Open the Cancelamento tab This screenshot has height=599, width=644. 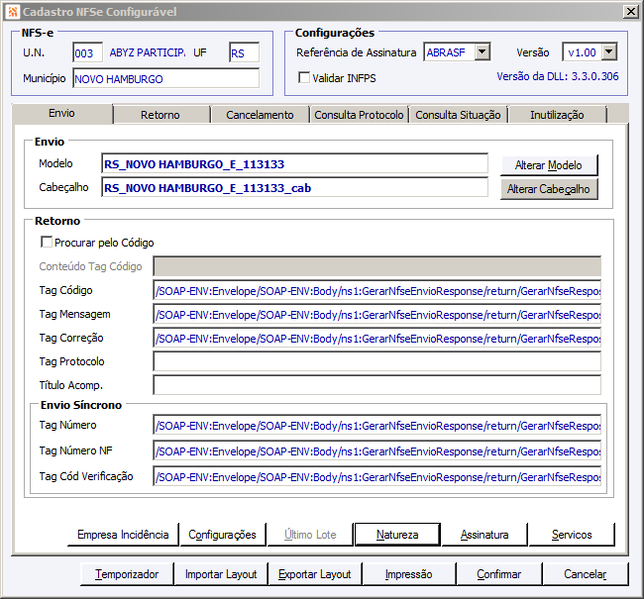pos(260,115)
